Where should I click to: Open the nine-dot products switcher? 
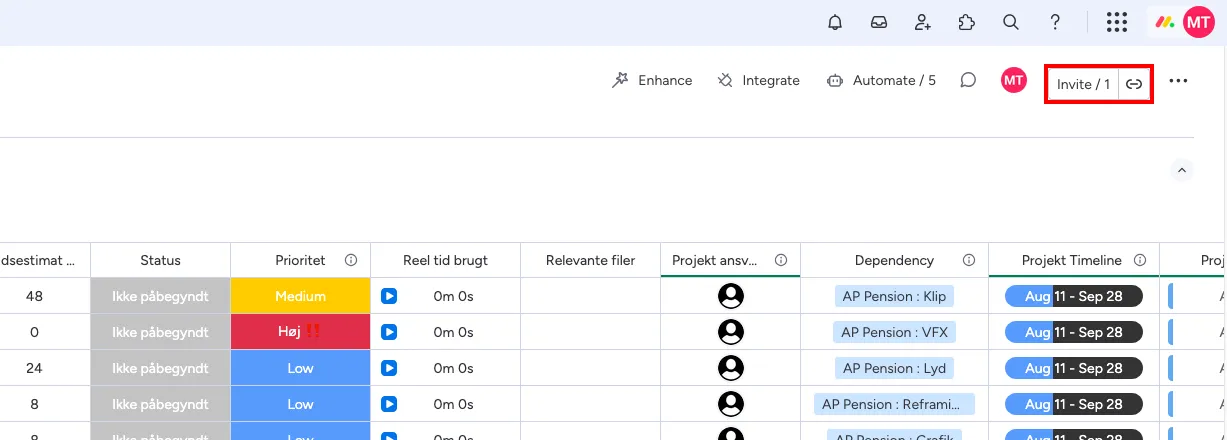pos(1117,22)
